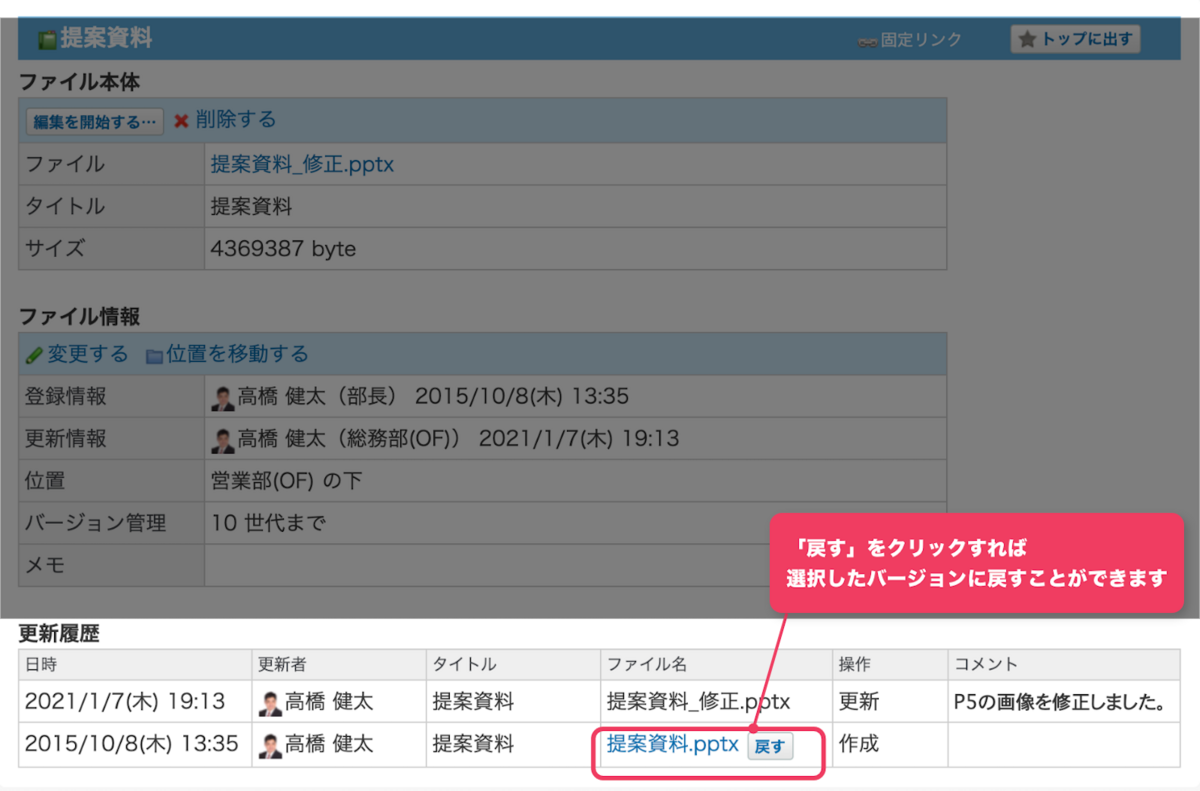Click the 編集を開始する… button

95,122
